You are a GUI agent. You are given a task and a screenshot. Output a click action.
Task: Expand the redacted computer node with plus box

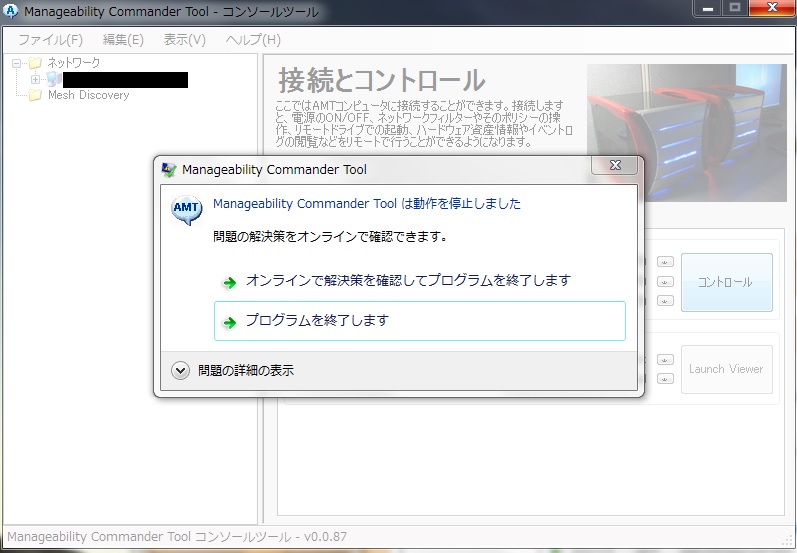tap(35, 79)
